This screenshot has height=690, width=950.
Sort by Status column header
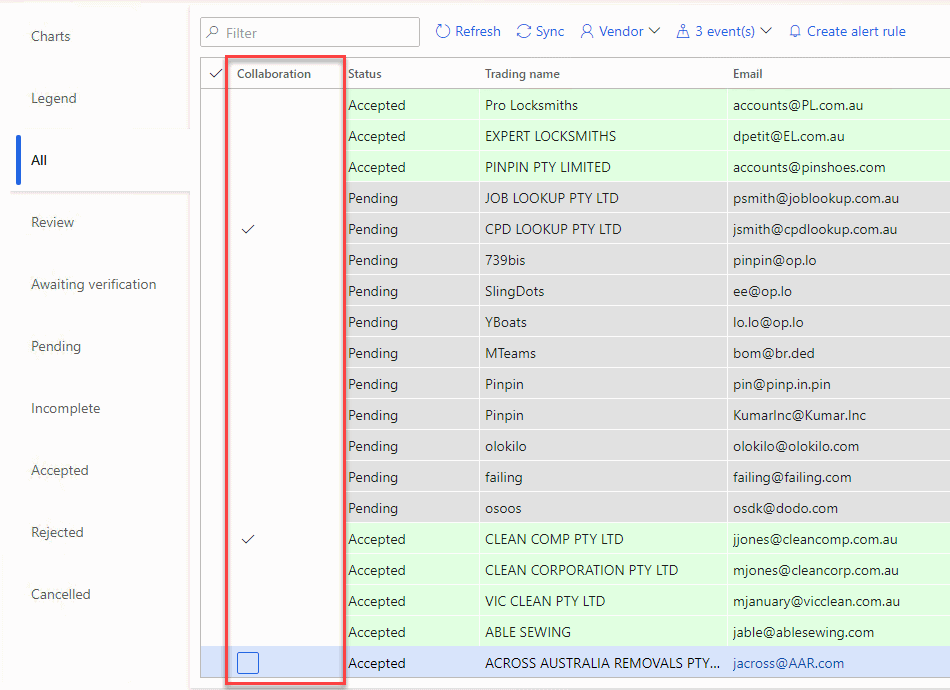click(x=365, y=74)
